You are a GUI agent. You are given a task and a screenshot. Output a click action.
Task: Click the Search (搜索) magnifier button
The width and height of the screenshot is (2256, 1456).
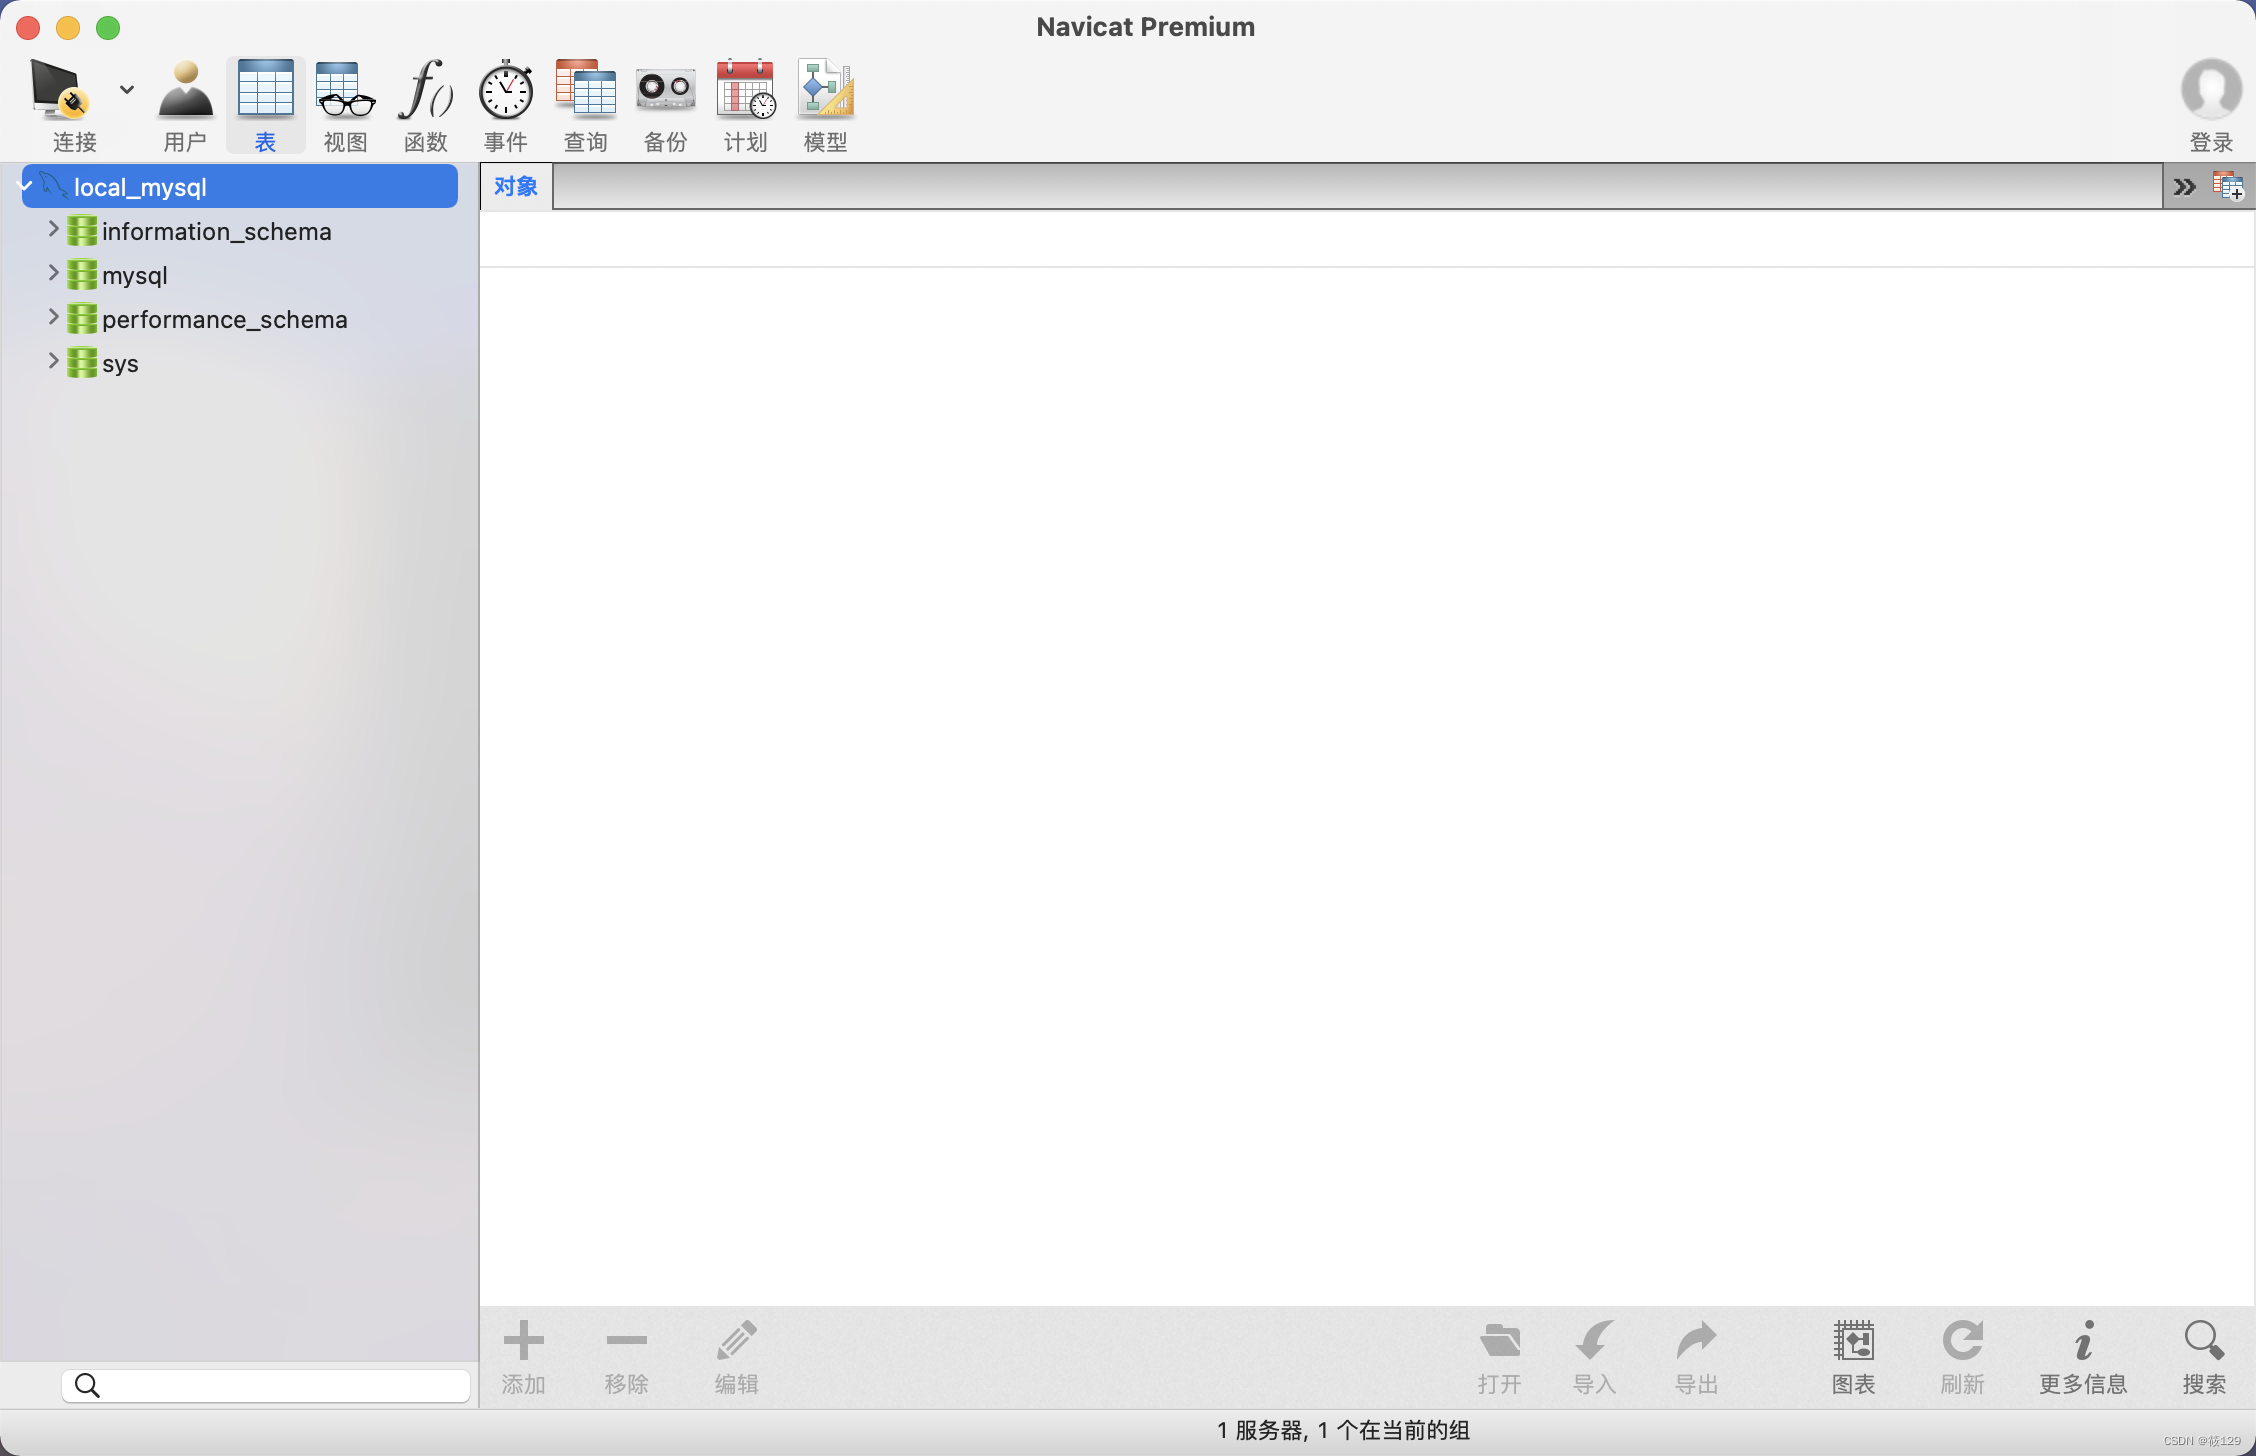click(x=2204, y=1357)
